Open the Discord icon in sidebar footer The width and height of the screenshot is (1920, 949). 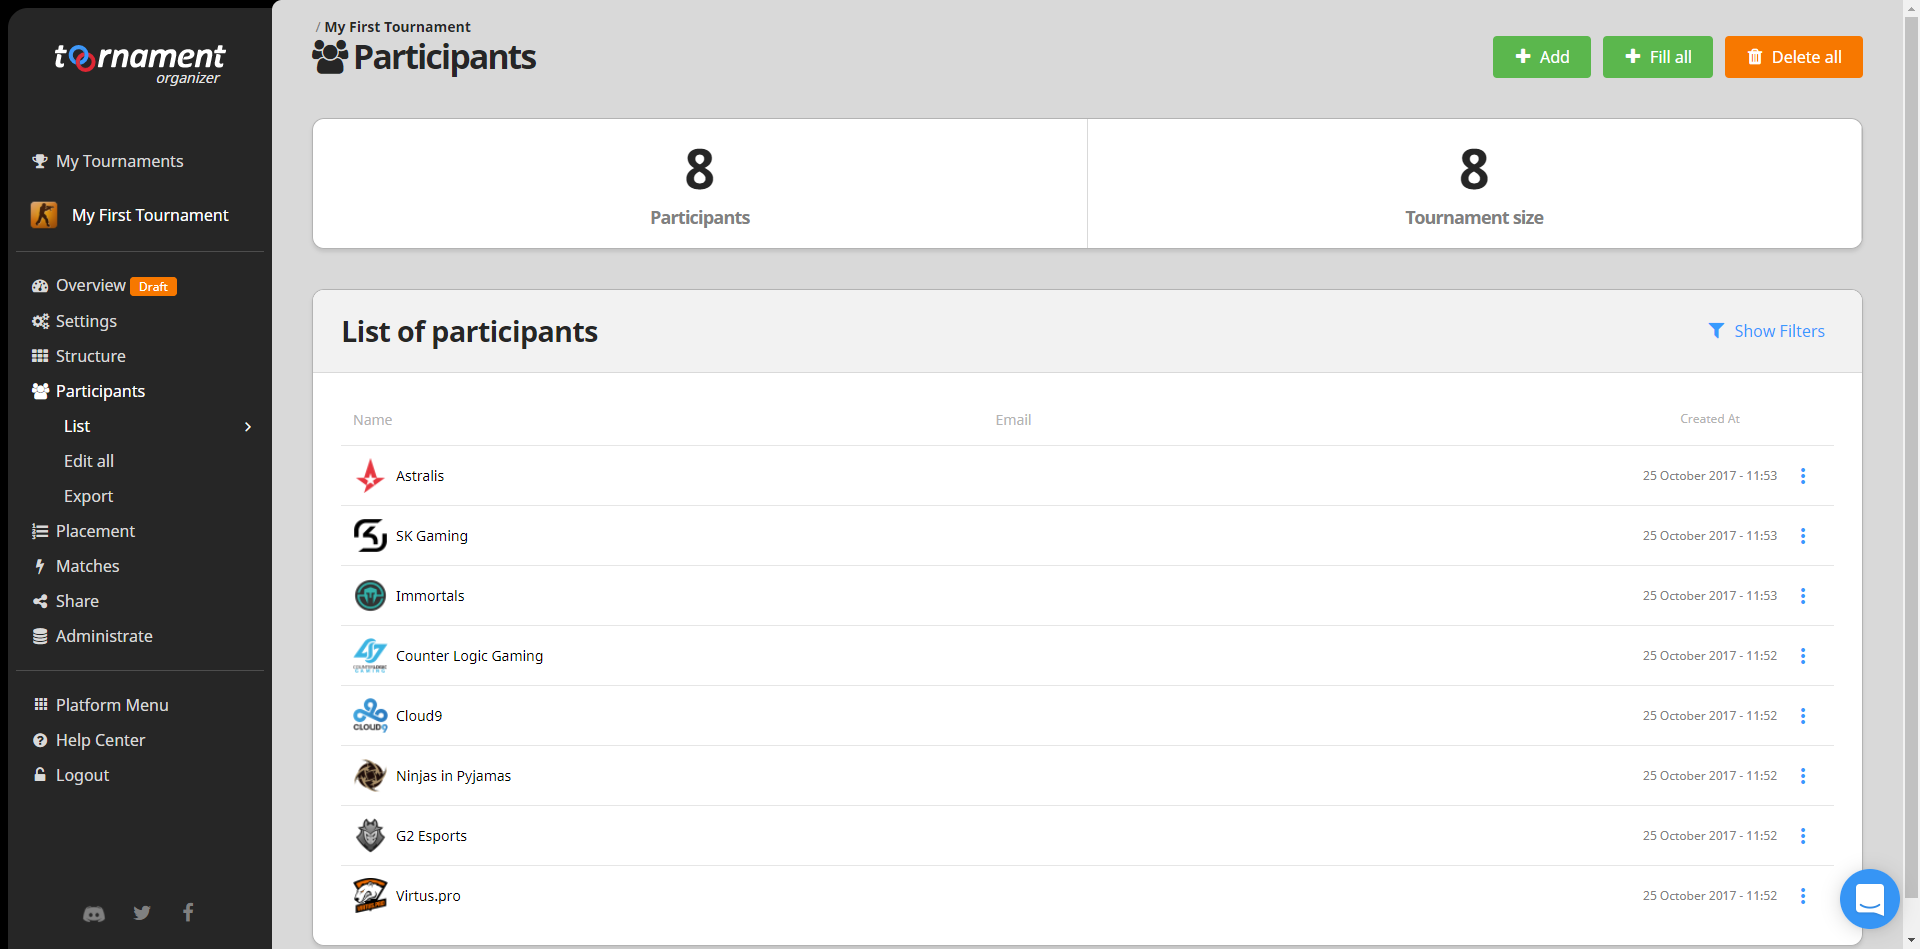click(x=94, y=913)
